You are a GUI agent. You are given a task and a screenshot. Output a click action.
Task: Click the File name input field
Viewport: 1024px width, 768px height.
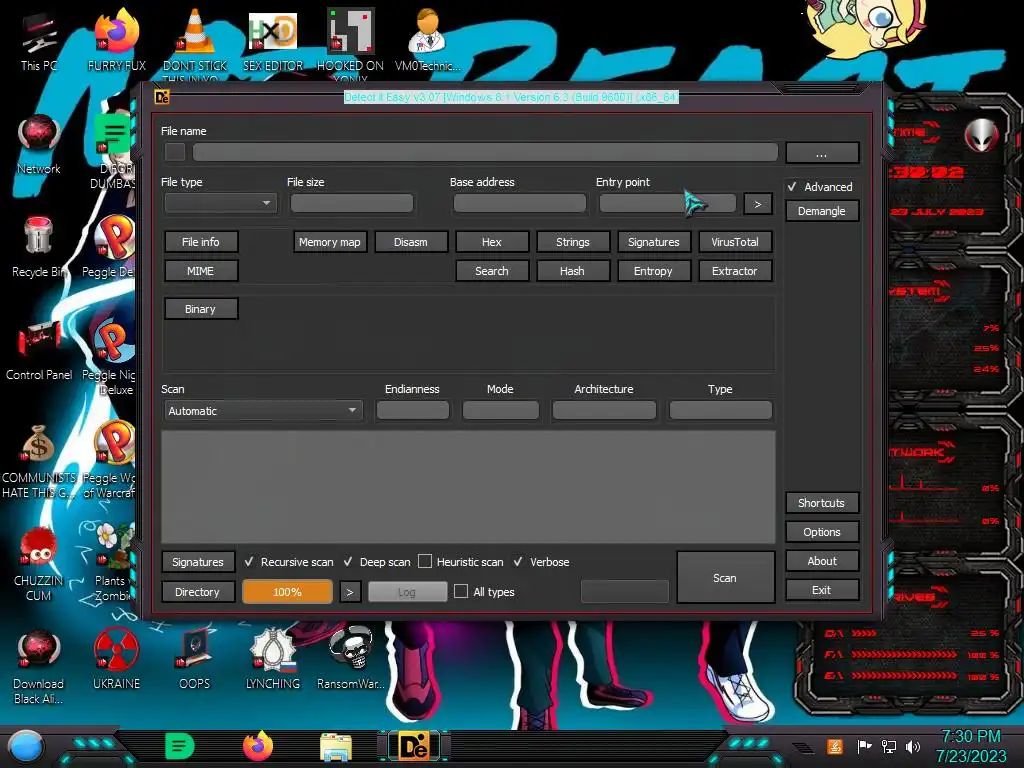485,152
